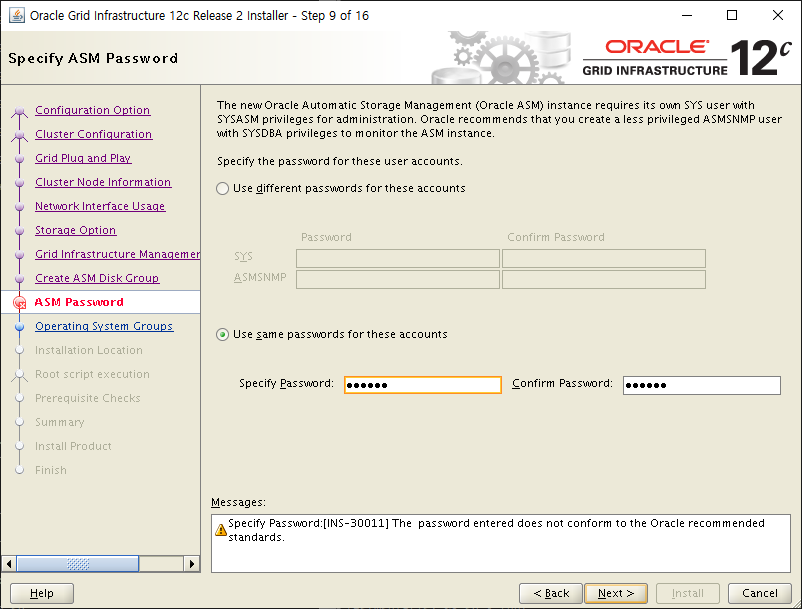The width and height of the screenshot is (802, 609).
Task: Click the Network Interface Usage step bullet
Action: click(19, 207)
